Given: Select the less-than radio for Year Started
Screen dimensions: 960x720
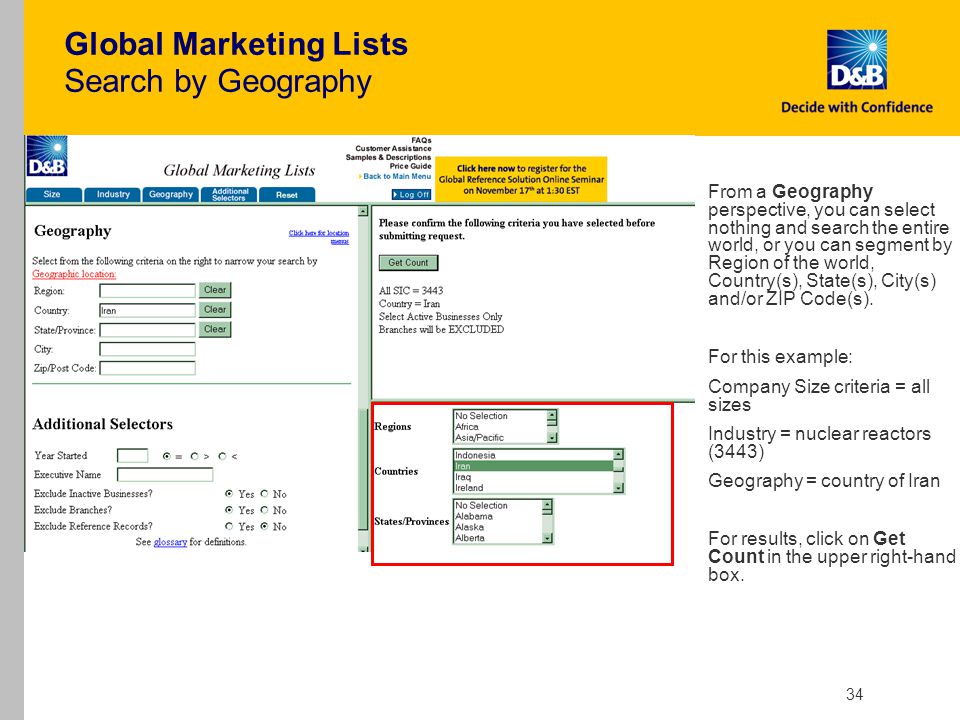Looking at the screenshot, I should click(222, 456).
